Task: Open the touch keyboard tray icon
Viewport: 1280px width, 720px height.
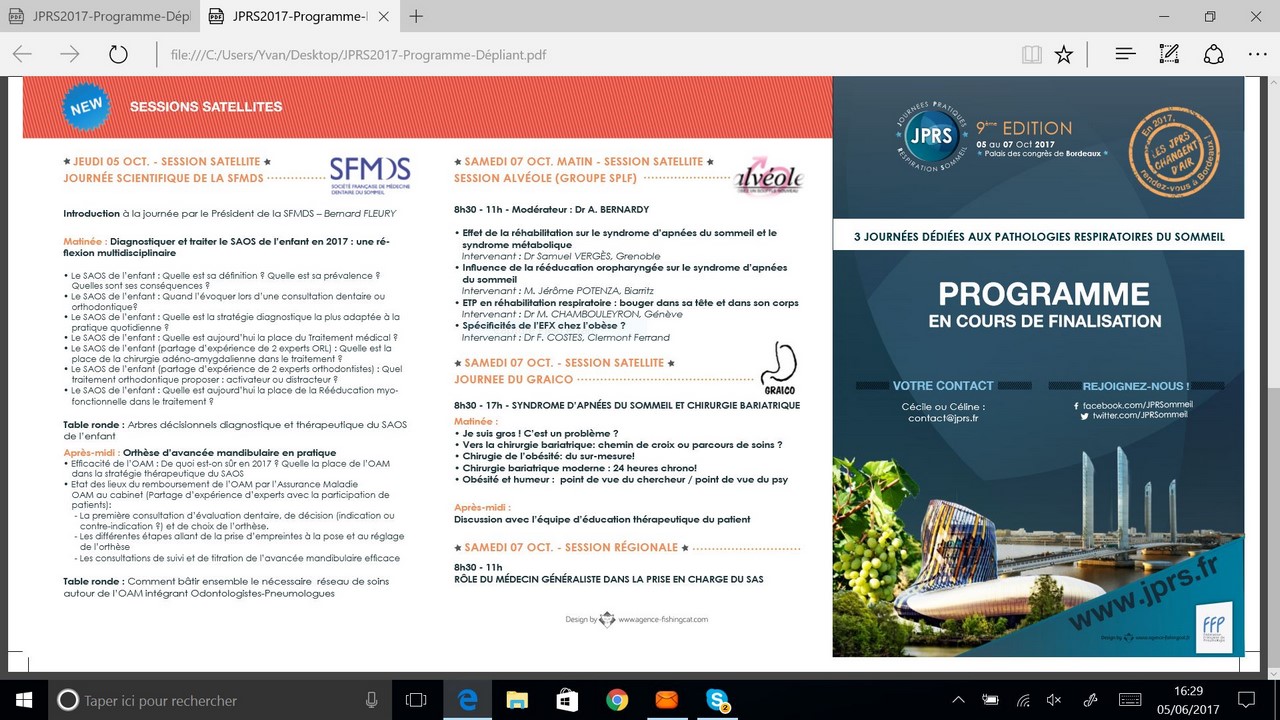Action: pyautogui.click(x=1130, y=700)
